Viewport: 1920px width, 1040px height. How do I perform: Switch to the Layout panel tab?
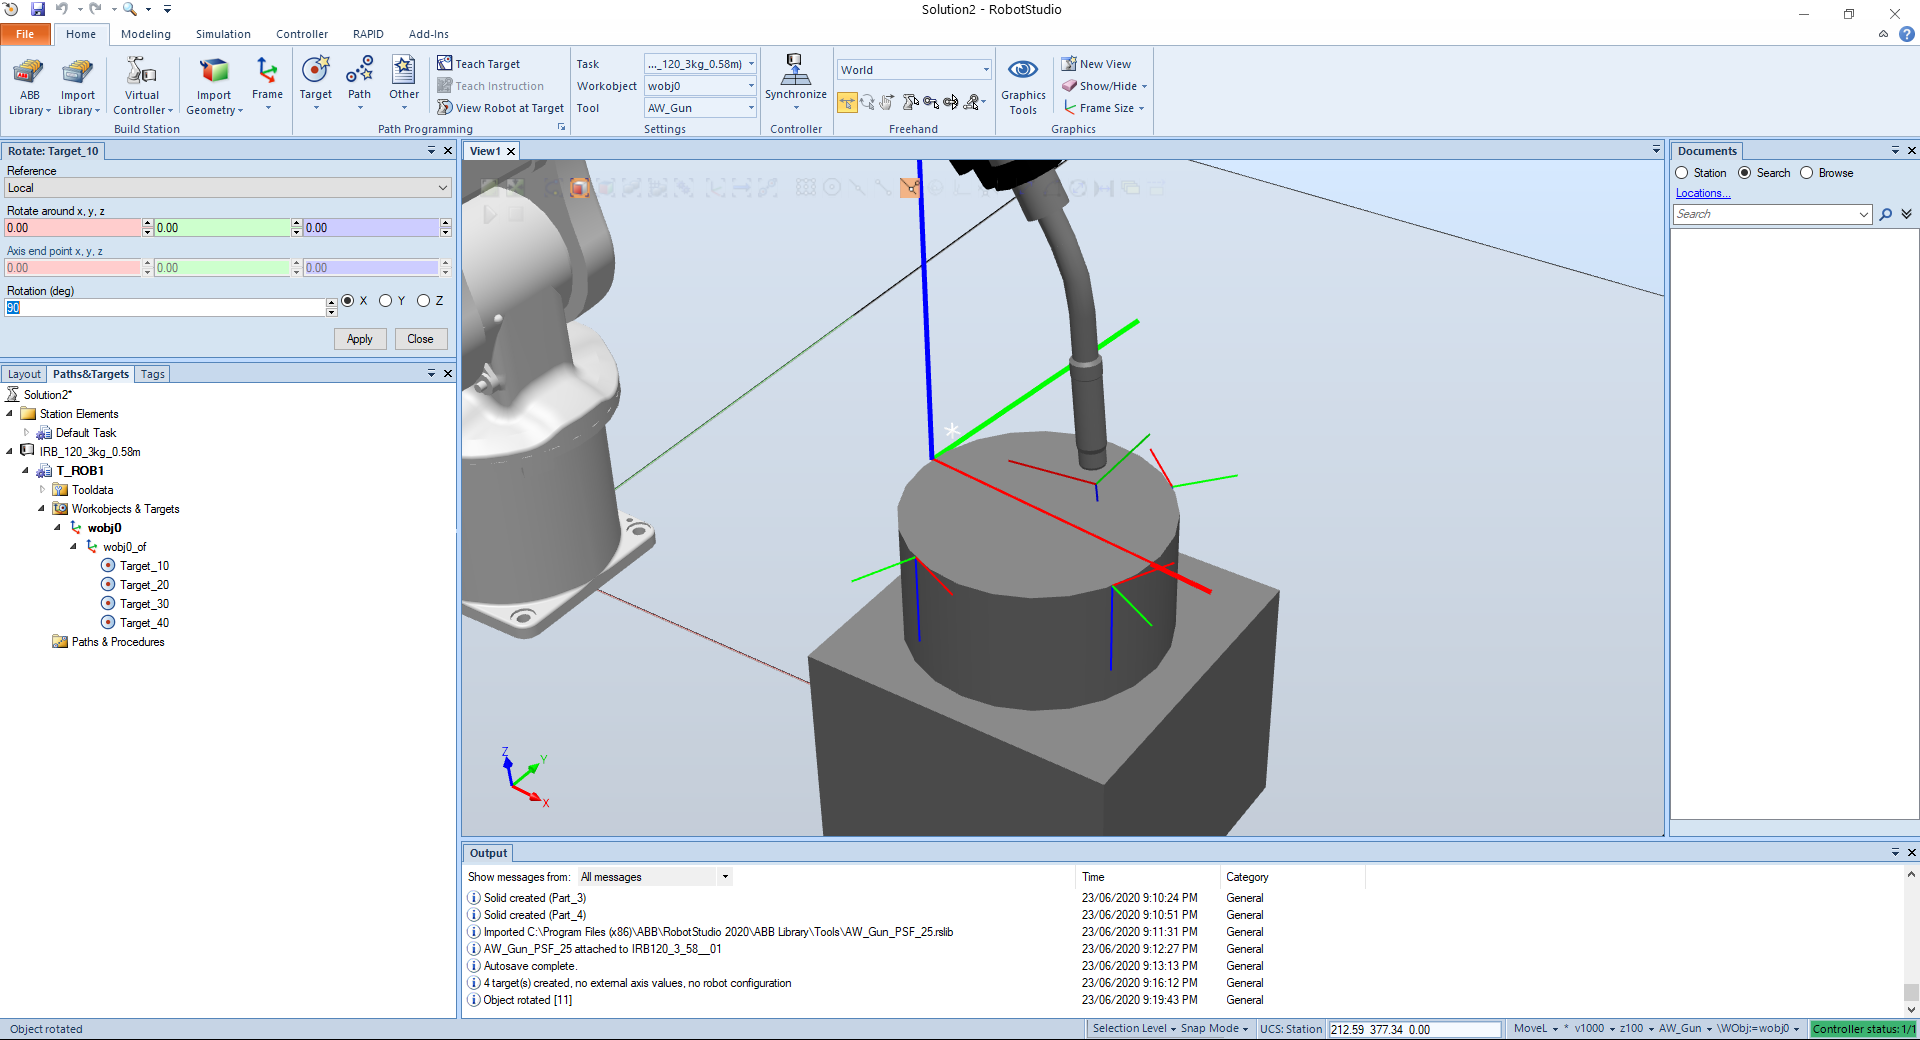click(x=24, y=374)
